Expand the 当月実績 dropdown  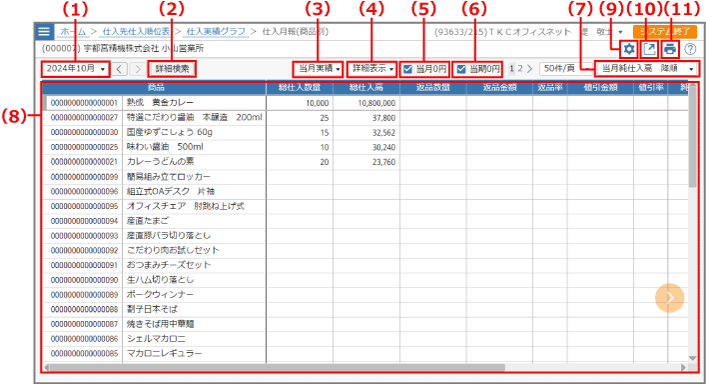click(x=318, y=68)
